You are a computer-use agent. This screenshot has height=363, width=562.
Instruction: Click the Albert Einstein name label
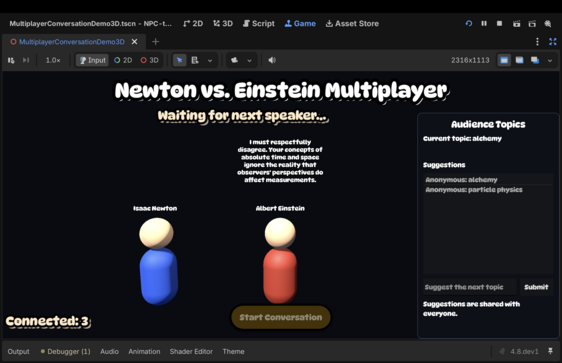280,208
